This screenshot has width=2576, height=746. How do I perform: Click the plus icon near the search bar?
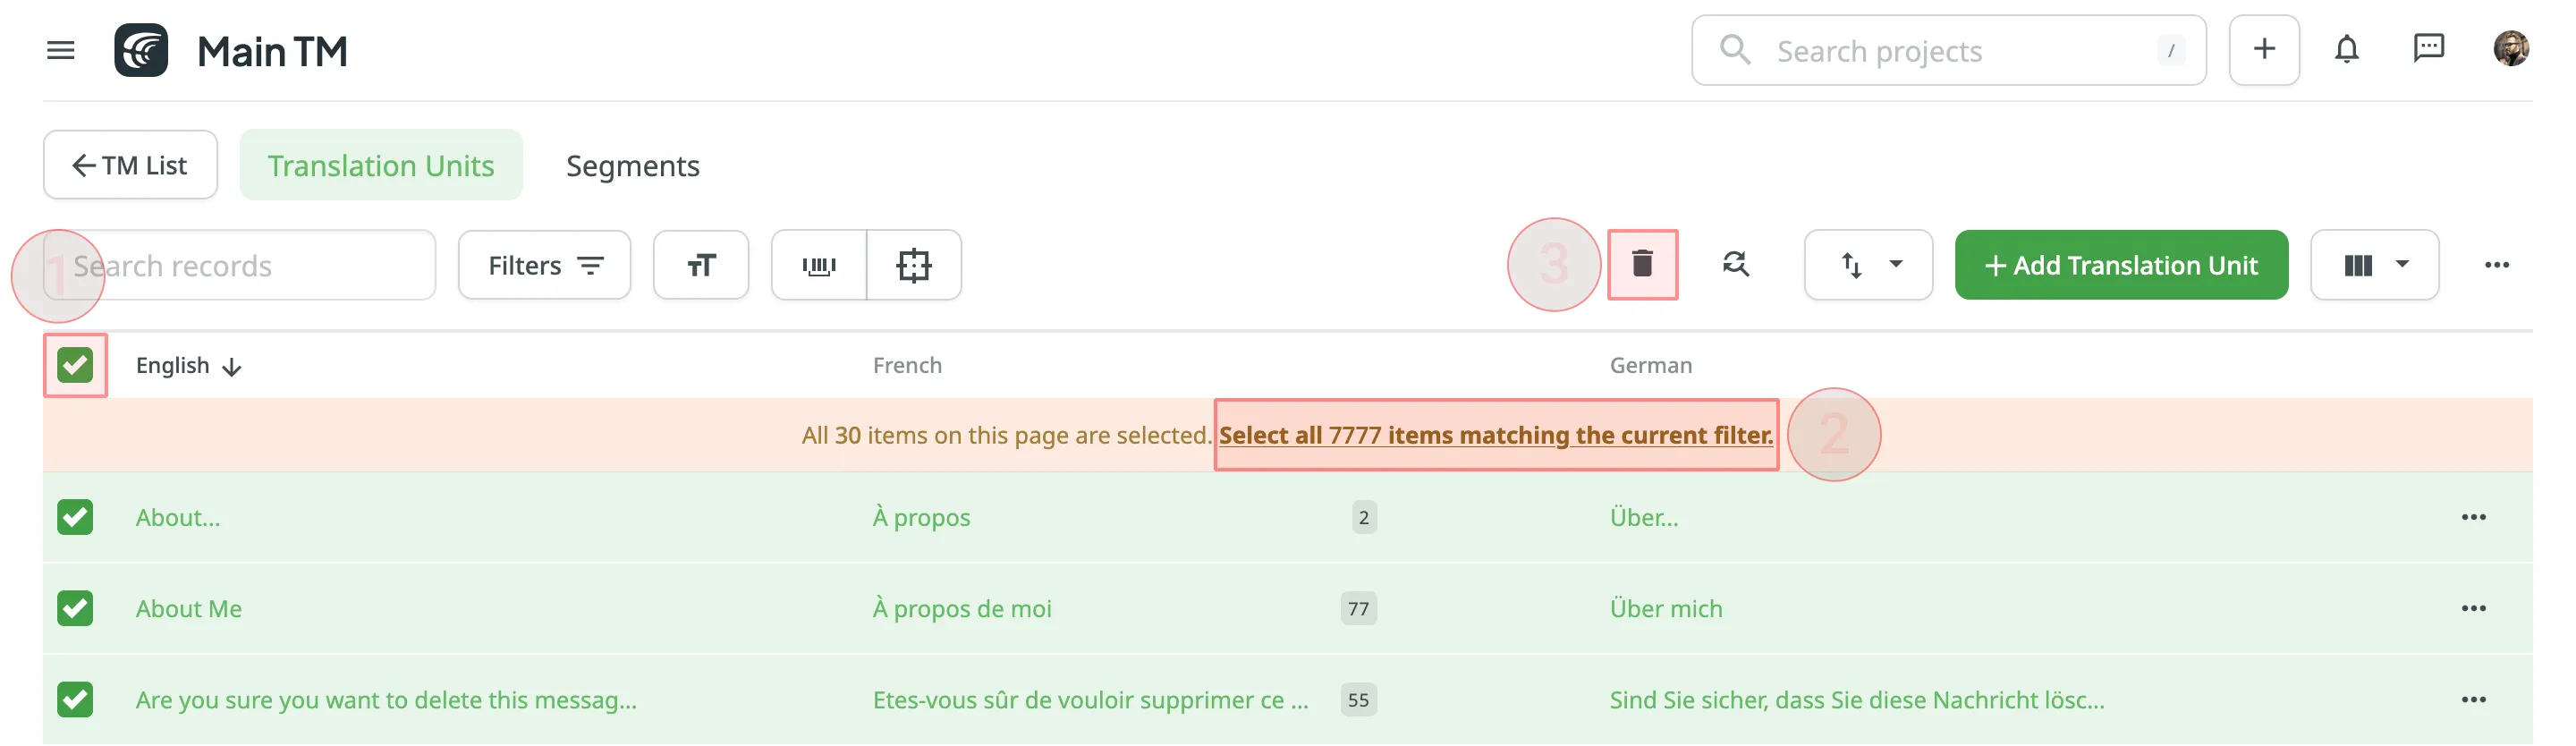(x=2264, y=49)
